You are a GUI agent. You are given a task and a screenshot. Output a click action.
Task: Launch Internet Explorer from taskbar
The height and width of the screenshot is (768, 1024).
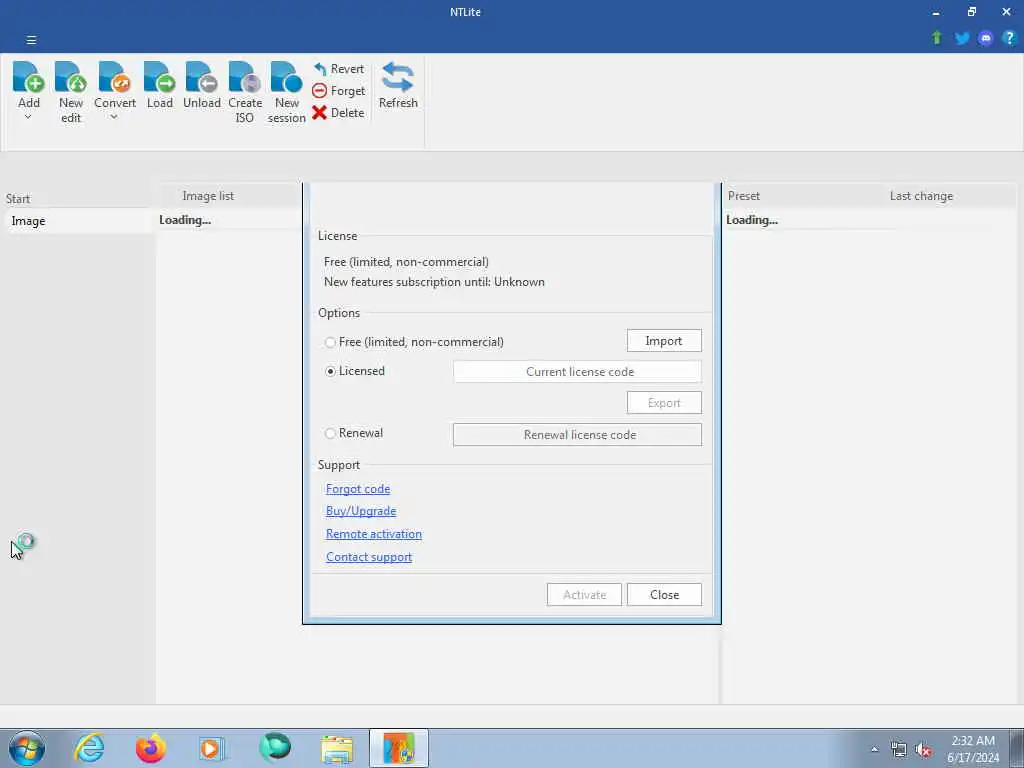coord(89,748)
